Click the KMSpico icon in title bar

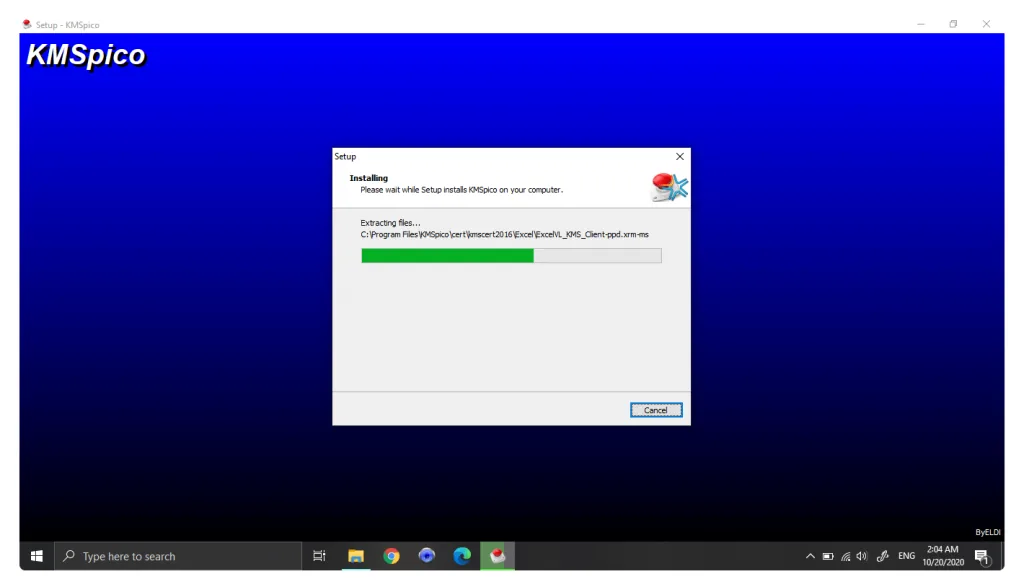[x=27, y=24]
